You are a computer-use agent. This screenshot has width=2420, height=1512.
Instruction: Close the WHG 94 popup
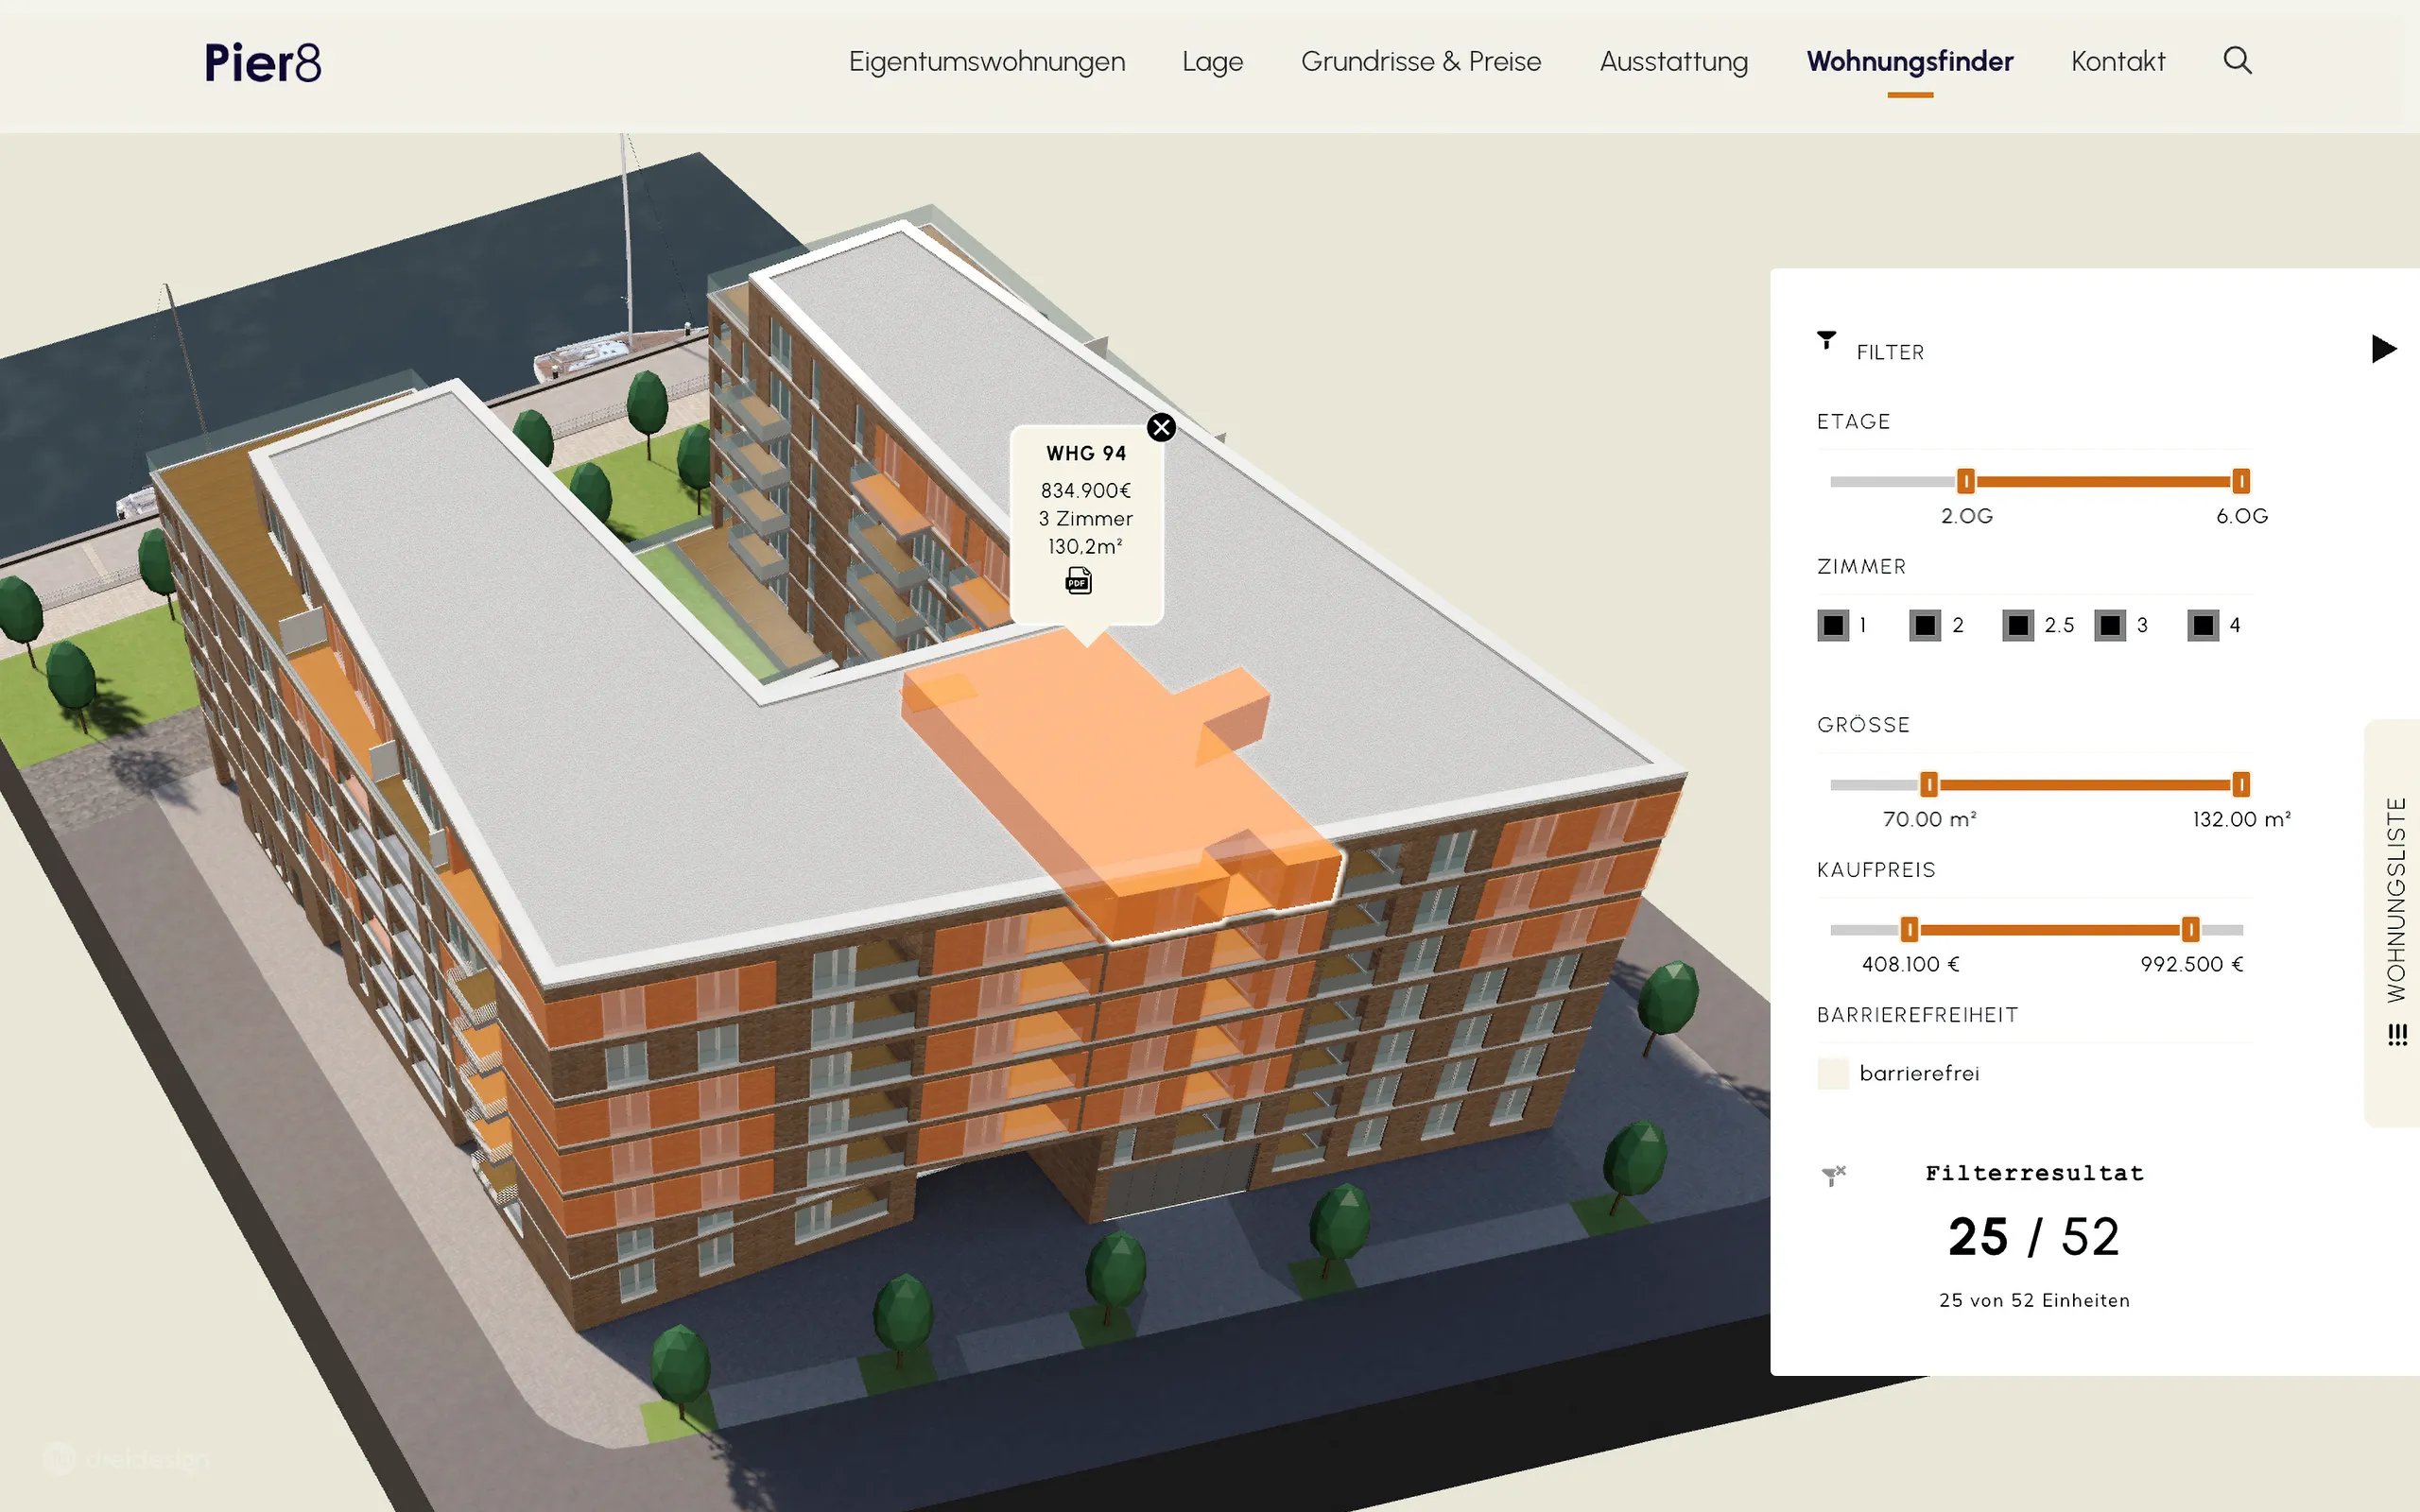point(1161,428)
